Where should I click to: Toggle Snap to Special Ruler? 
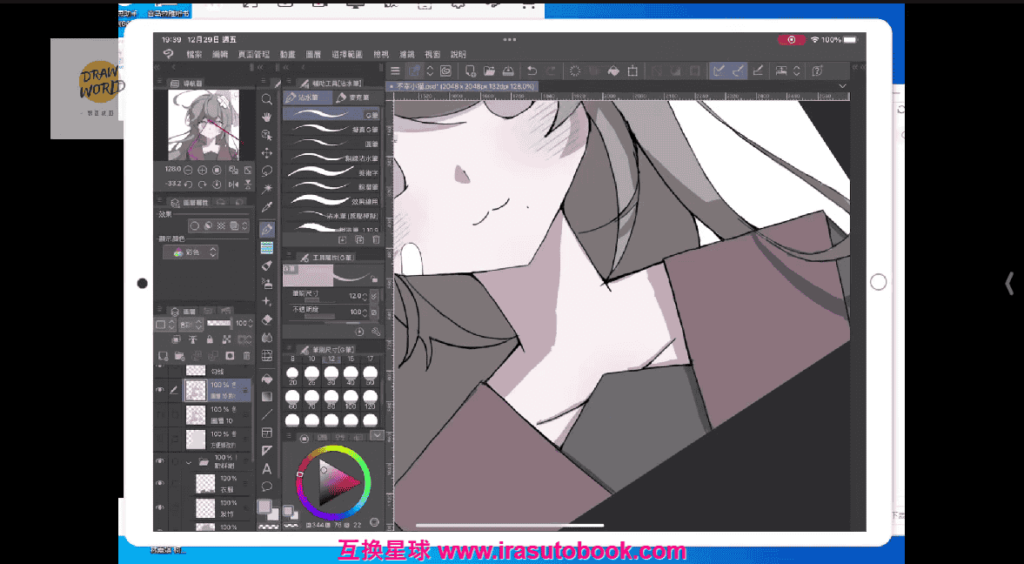coord(739,70)
